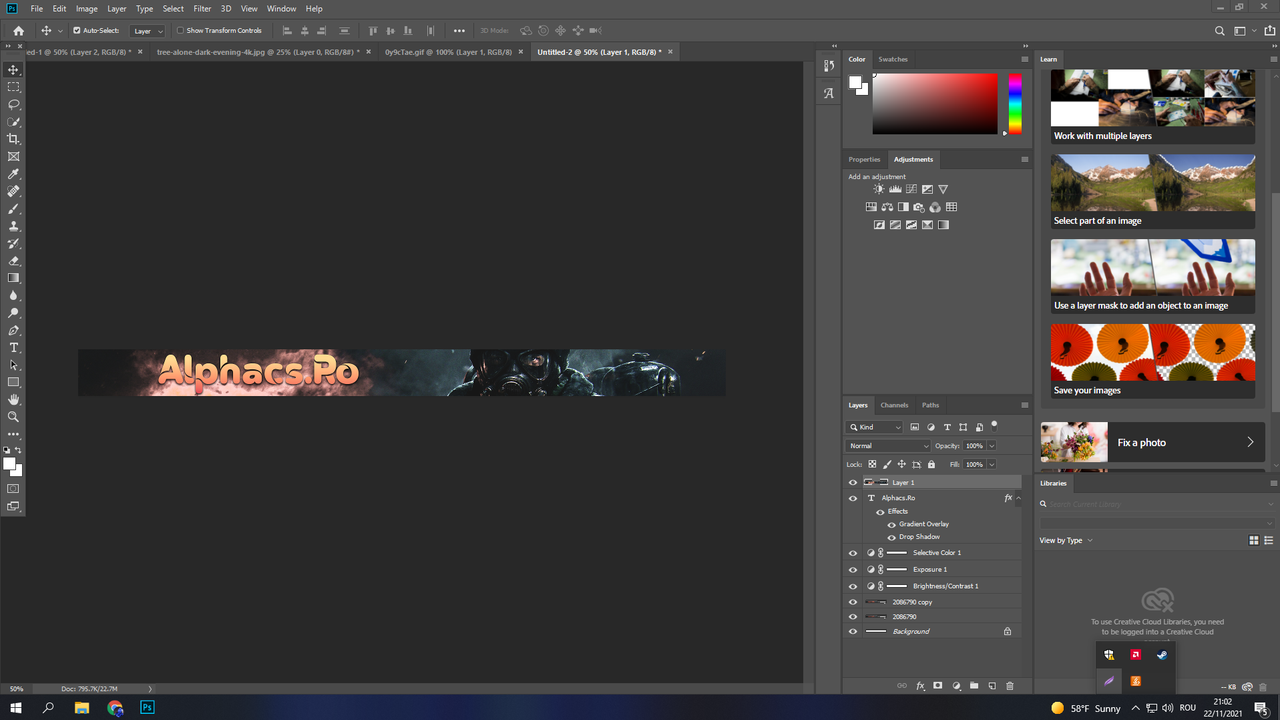This screenshot has width=1280, height=720.
Task: Open the Auto-Select Layer dropdown
Action: pos(148,31)
